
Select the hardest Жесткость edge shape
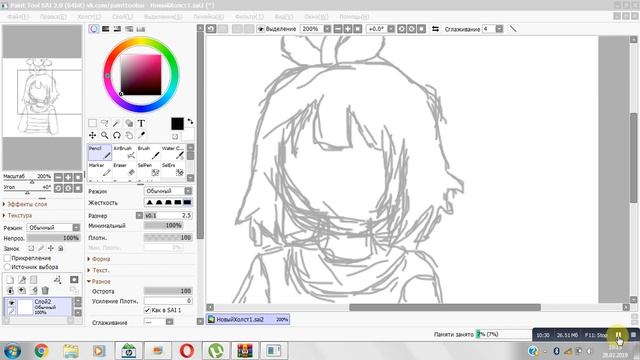(187, 202)
